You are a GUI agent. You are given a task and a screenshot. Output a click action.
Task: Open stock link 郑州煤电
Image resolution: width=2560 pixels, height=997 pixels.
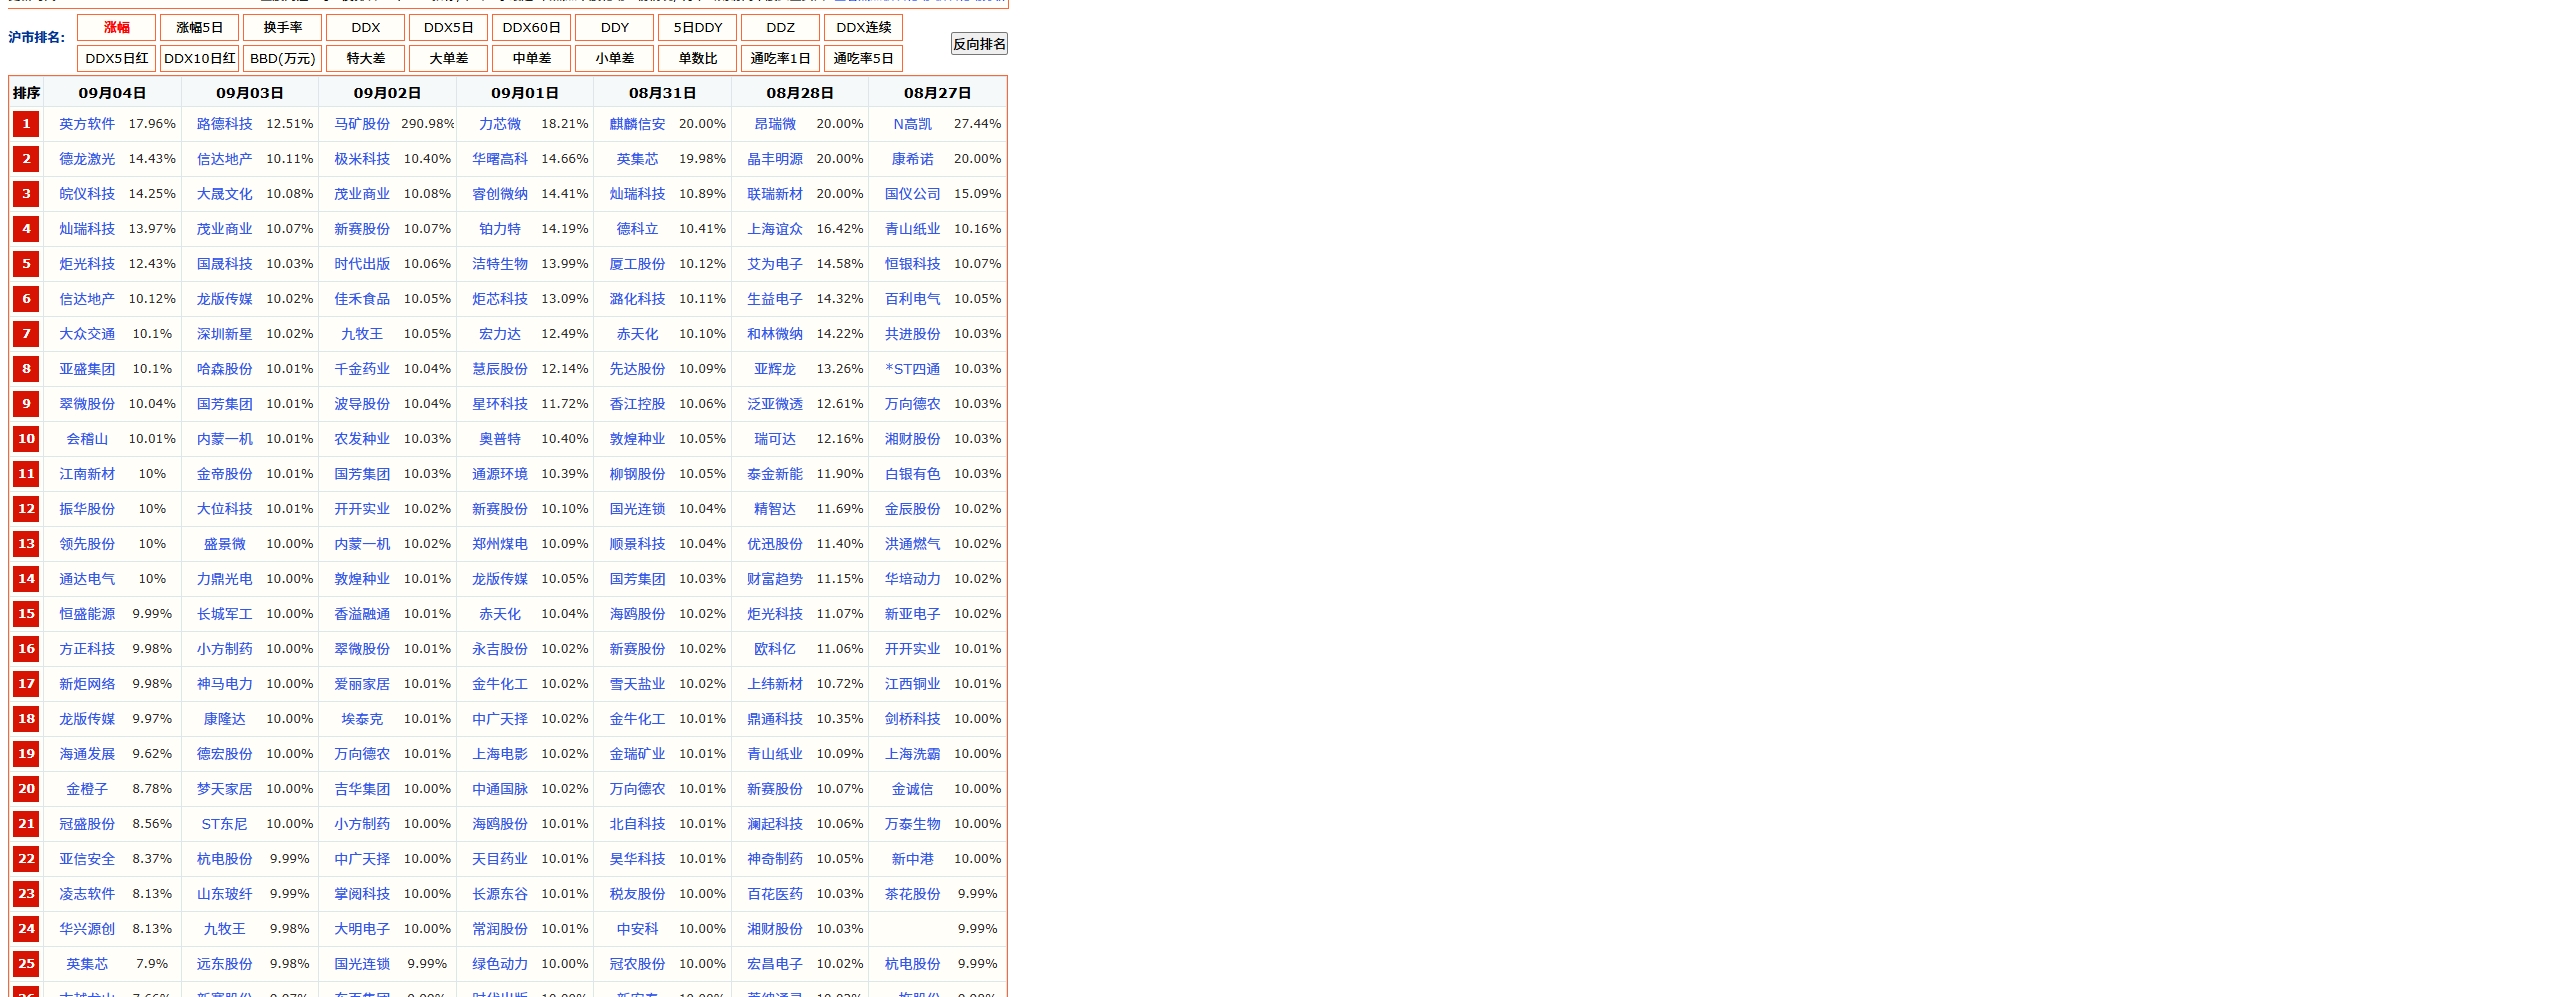click(x=500, y=544)
